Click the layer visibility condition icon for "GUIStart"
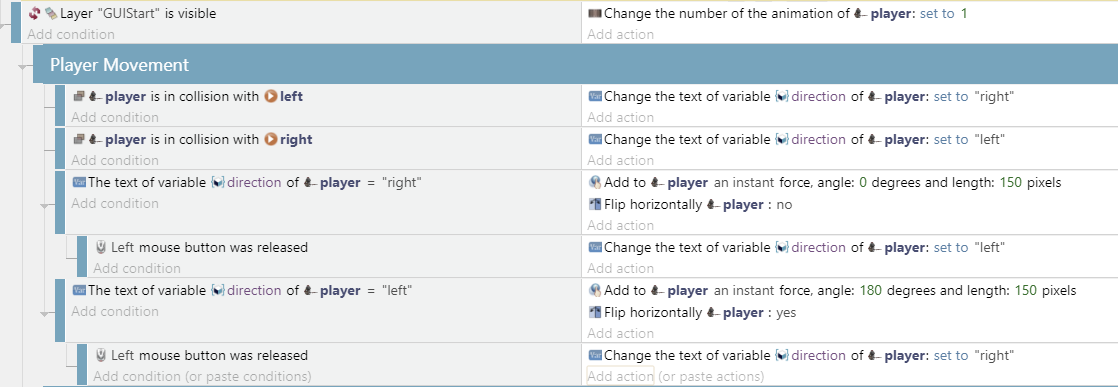Screen dimensions: 1118x387 click(51, 14)
